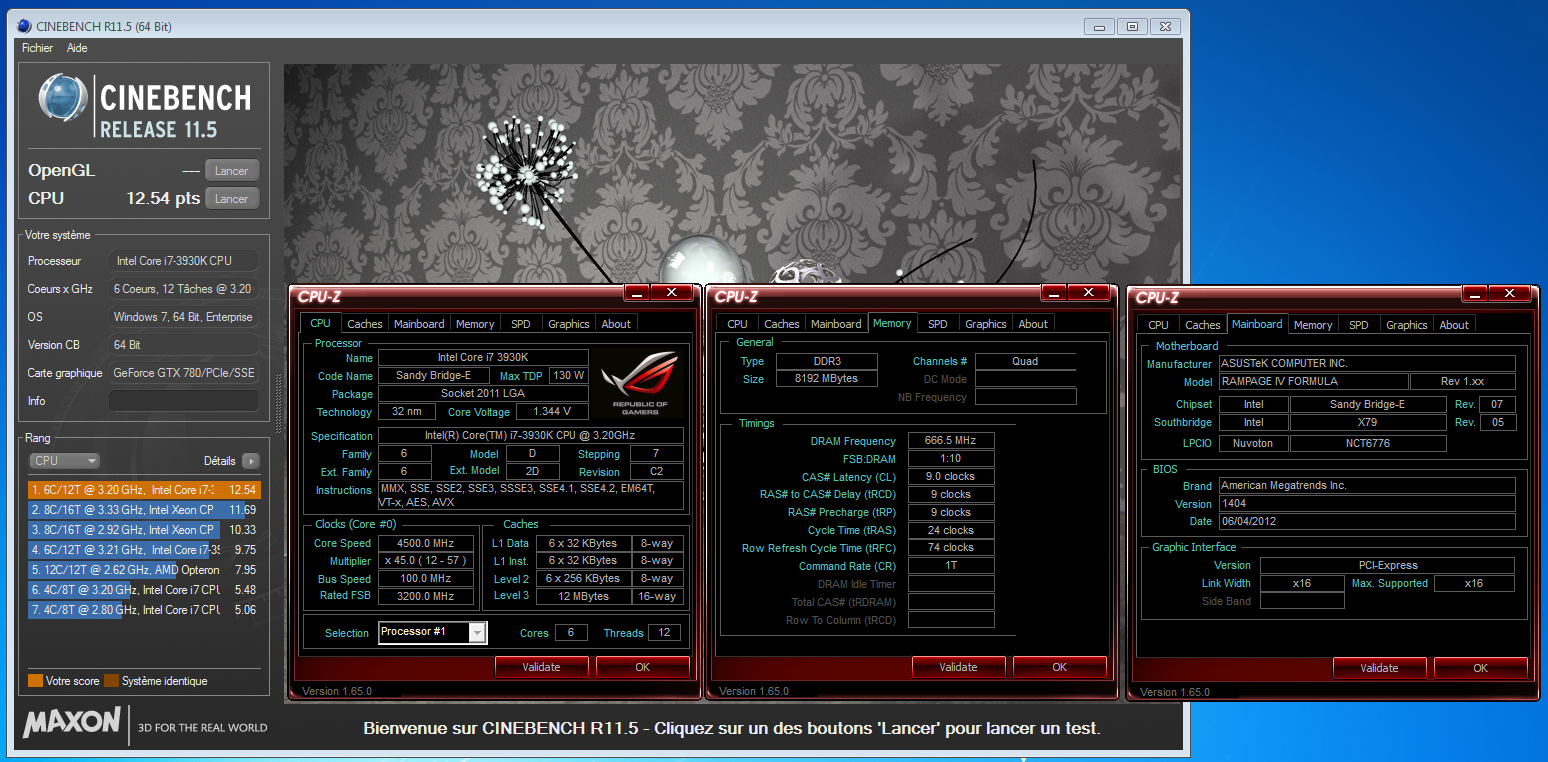Select ranking row 8C/16T @ 3.33 GHz Xeon
The image size is (1548, 762).
145,510
